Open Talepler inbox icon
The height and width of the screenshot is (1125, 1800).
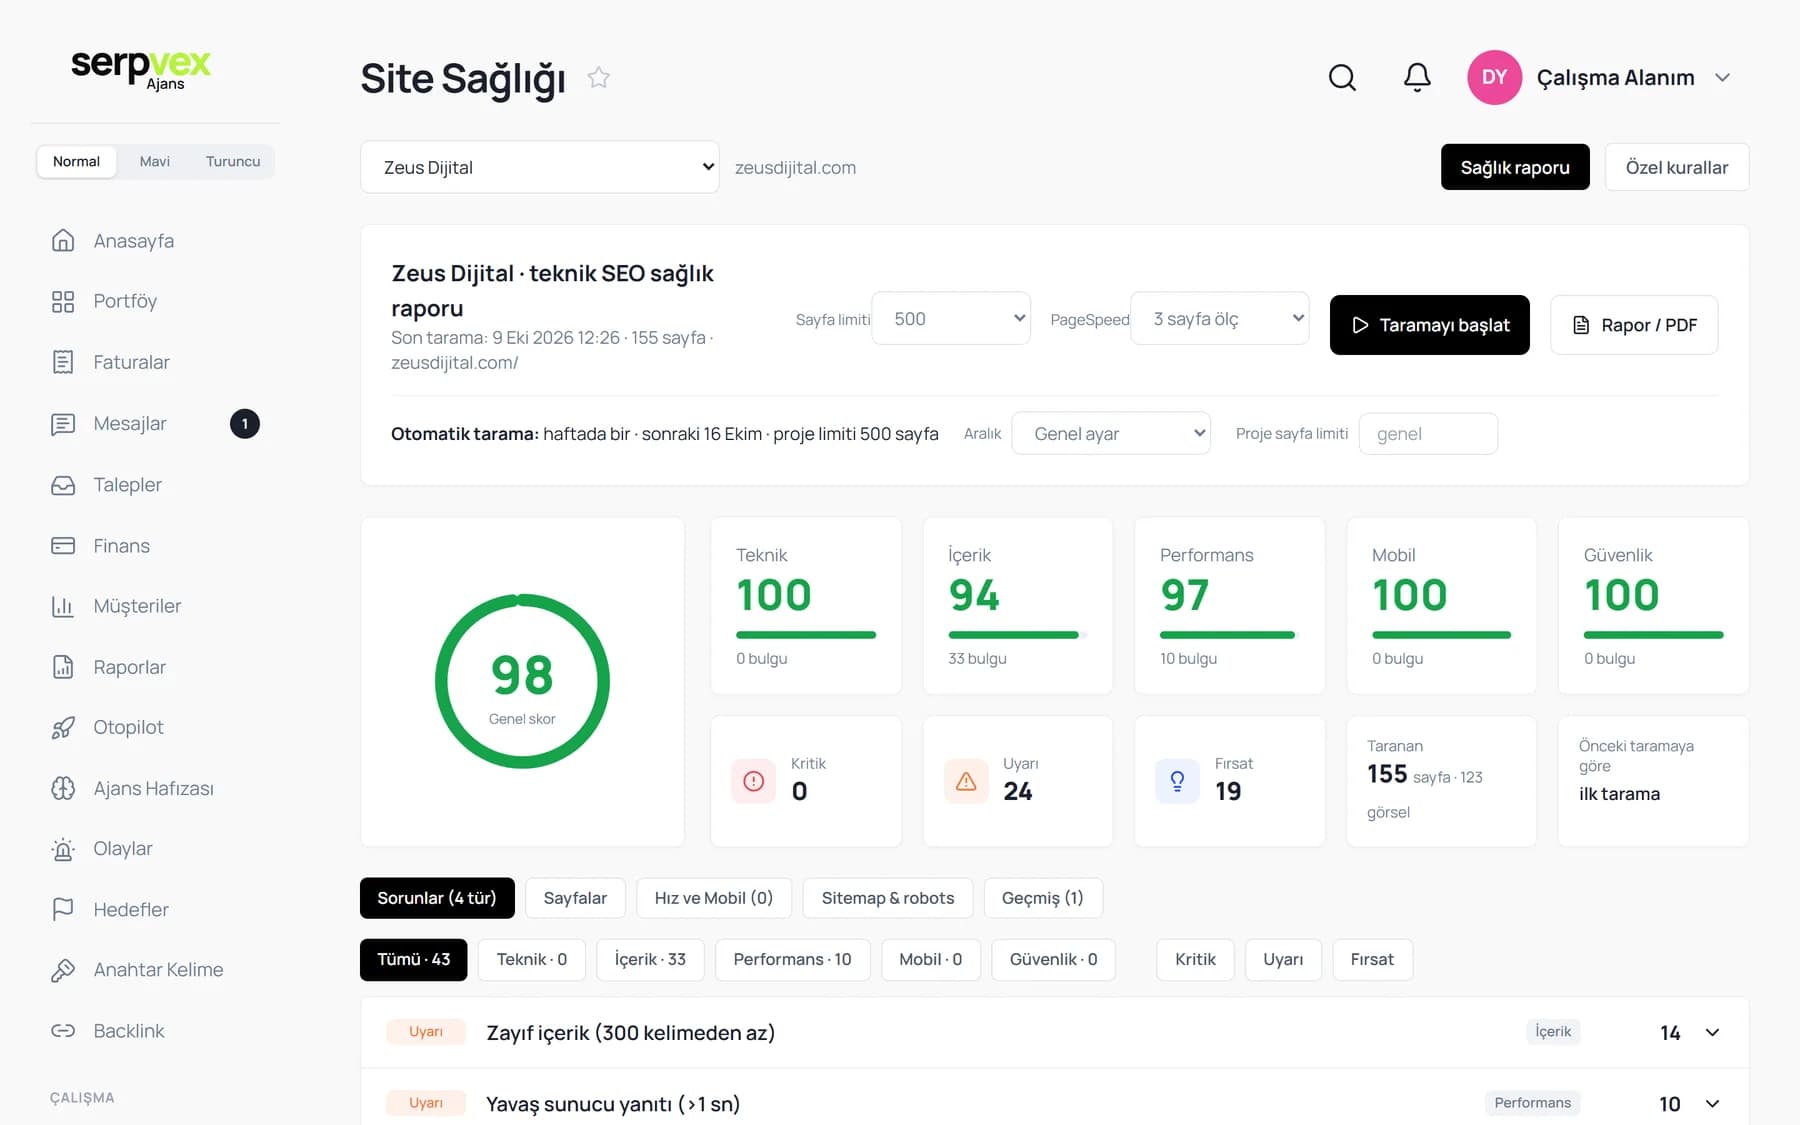[63, 485]
